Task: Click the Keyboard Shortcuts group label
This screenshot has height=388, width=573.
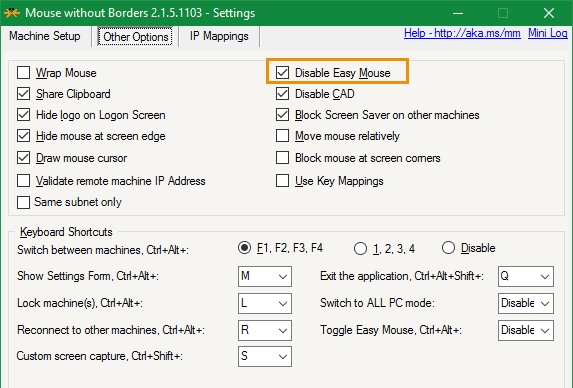Action: point(66,232)
